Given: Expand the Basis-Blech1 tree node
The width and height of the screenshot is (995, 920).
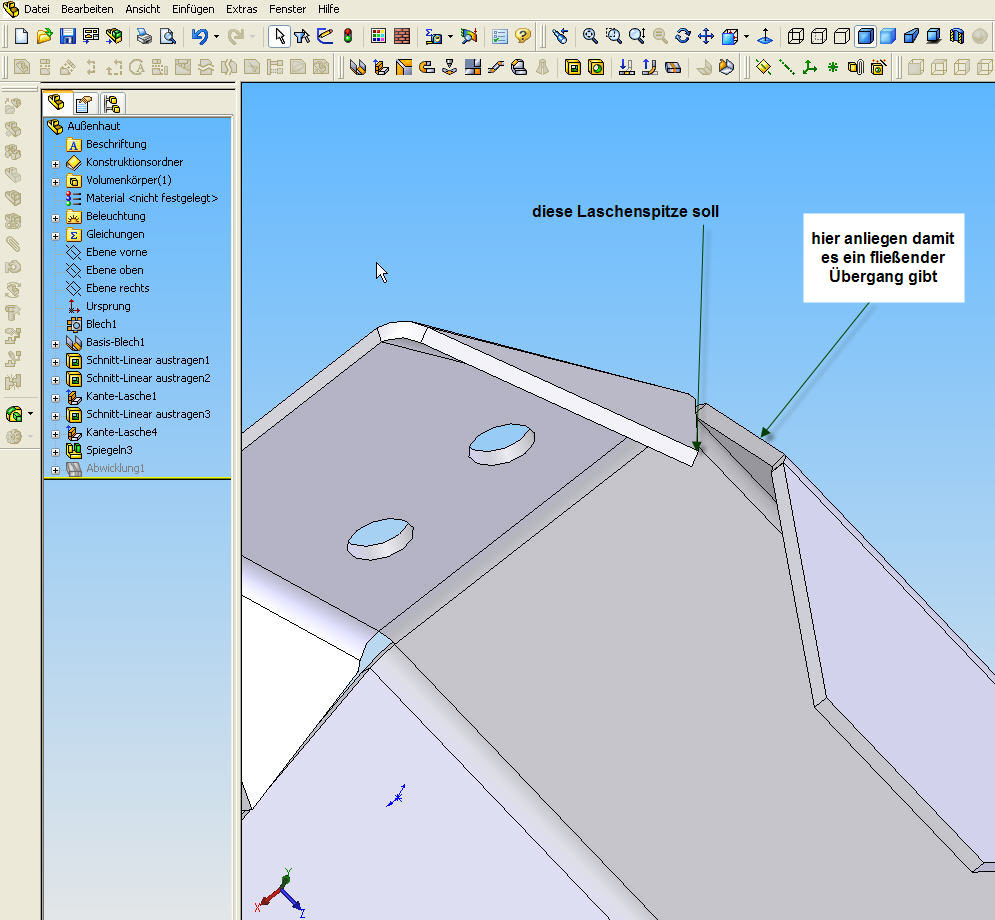Looking at the screenshot, I should tap(56, 343).
